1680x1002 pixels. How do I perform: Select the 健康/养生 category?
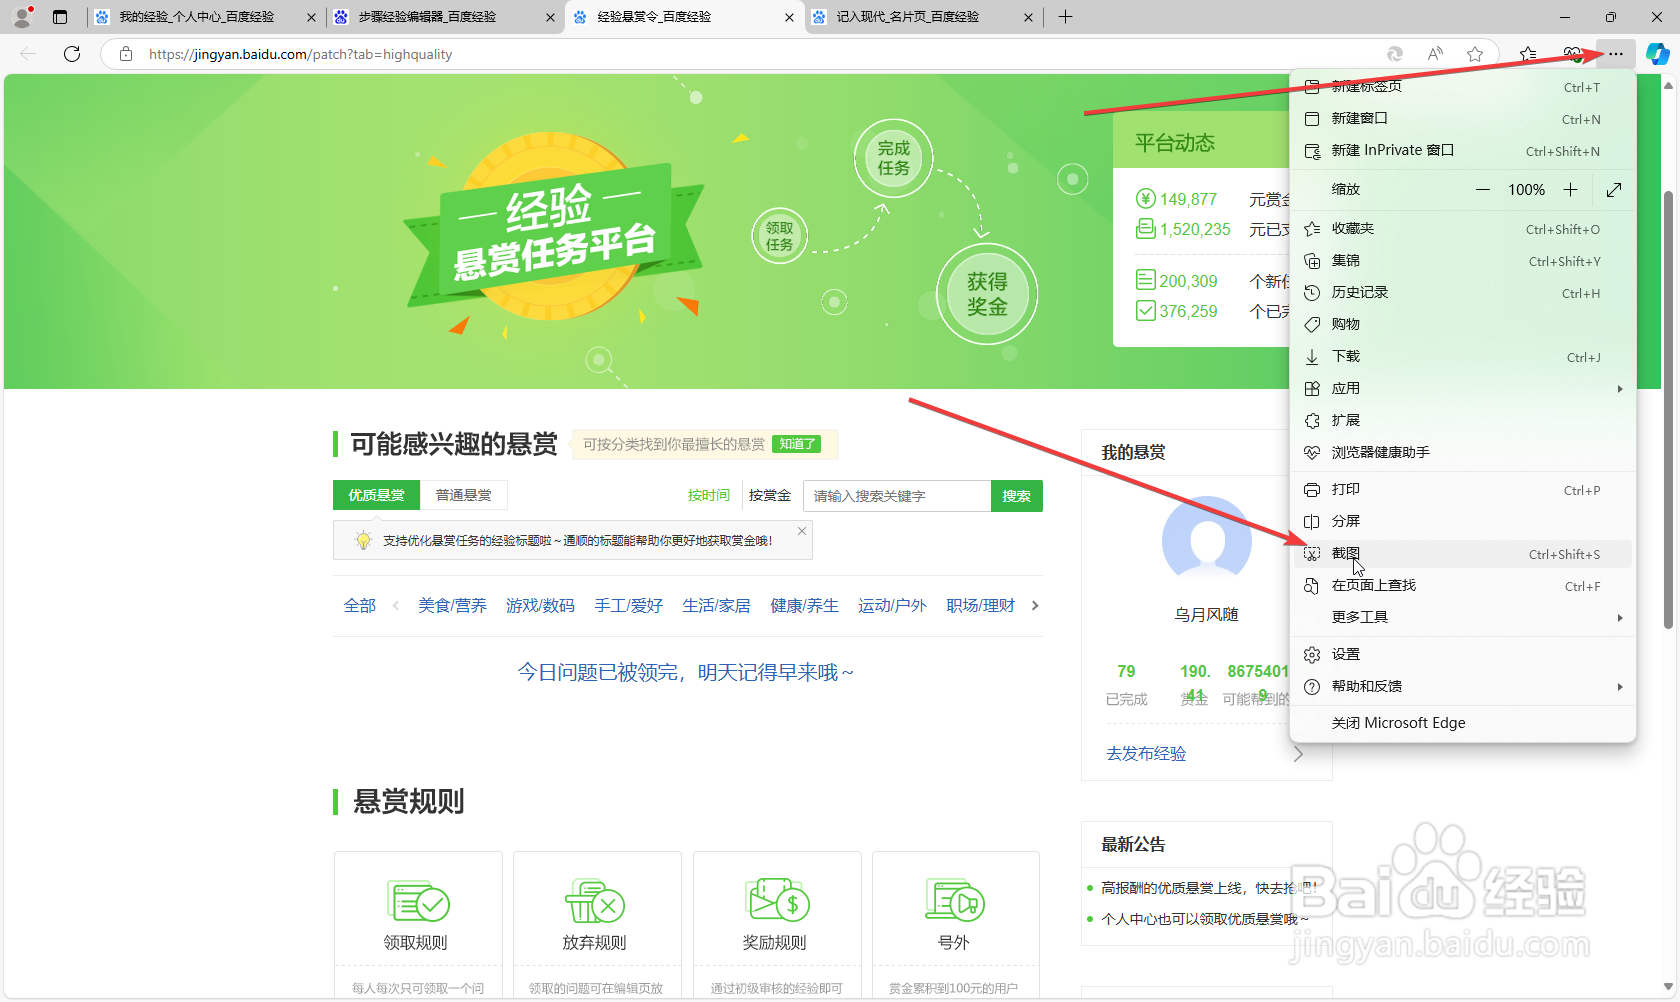tap(804, 605)
